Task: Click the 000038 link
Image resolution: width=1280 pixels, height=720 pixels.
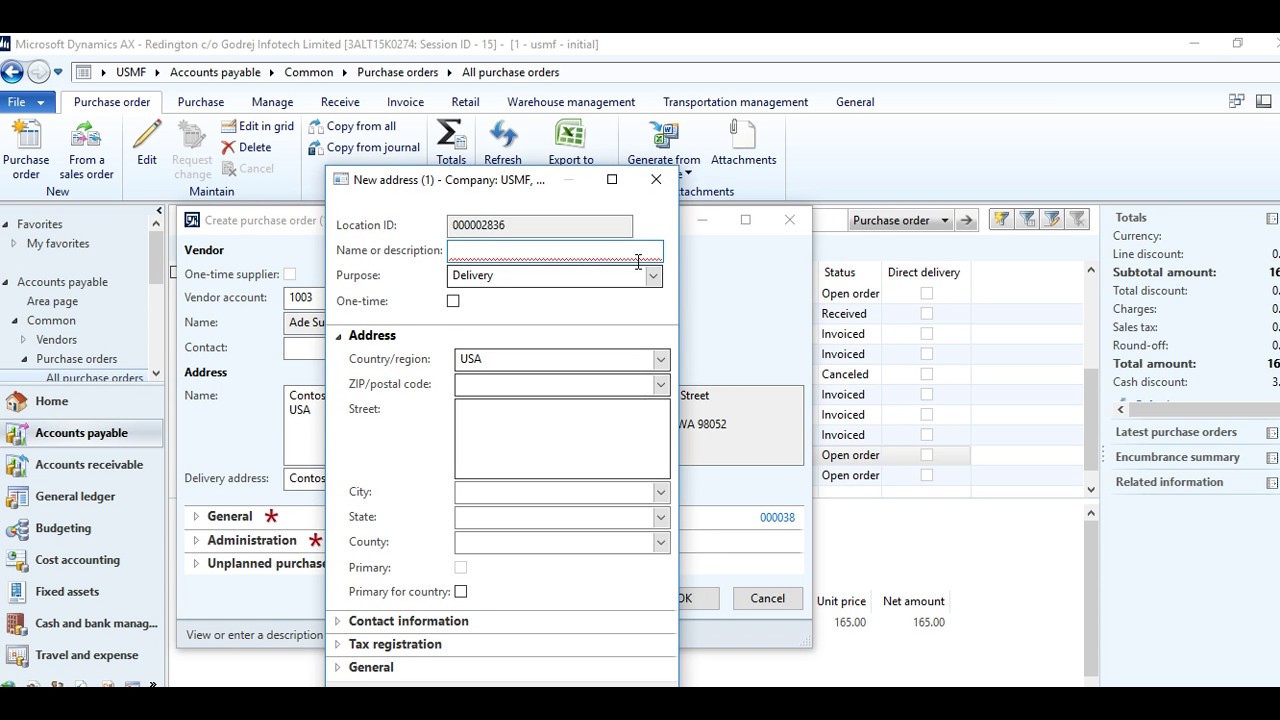Action: [777, 517]
